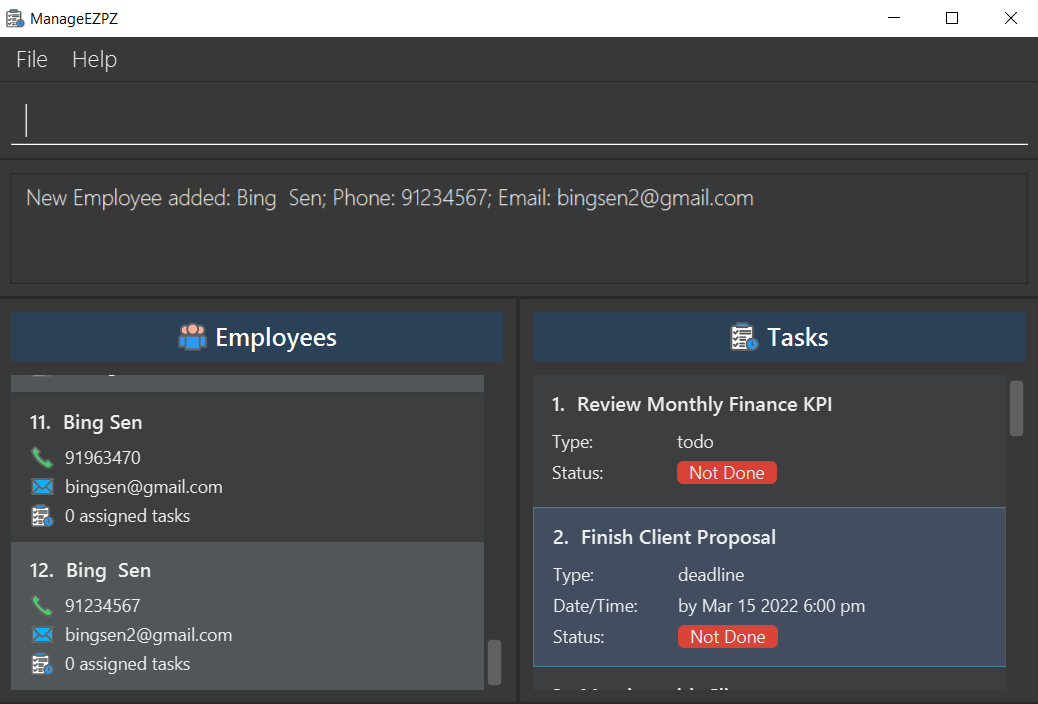Image resolution: width=1038 pixels, height=704 pixels.
Task: Click "0 assigned tasks" under employee 12
Action: tap(127, 664)
